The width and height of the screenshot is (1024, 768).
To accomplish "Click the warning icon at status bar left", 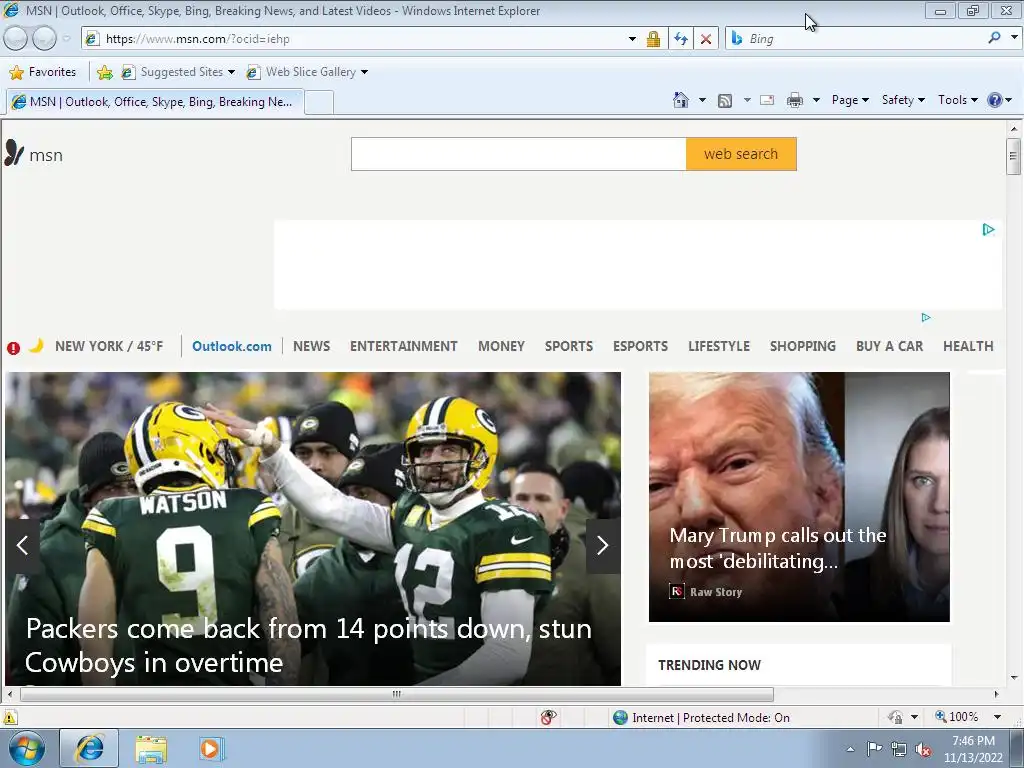I will click(9, 717).
